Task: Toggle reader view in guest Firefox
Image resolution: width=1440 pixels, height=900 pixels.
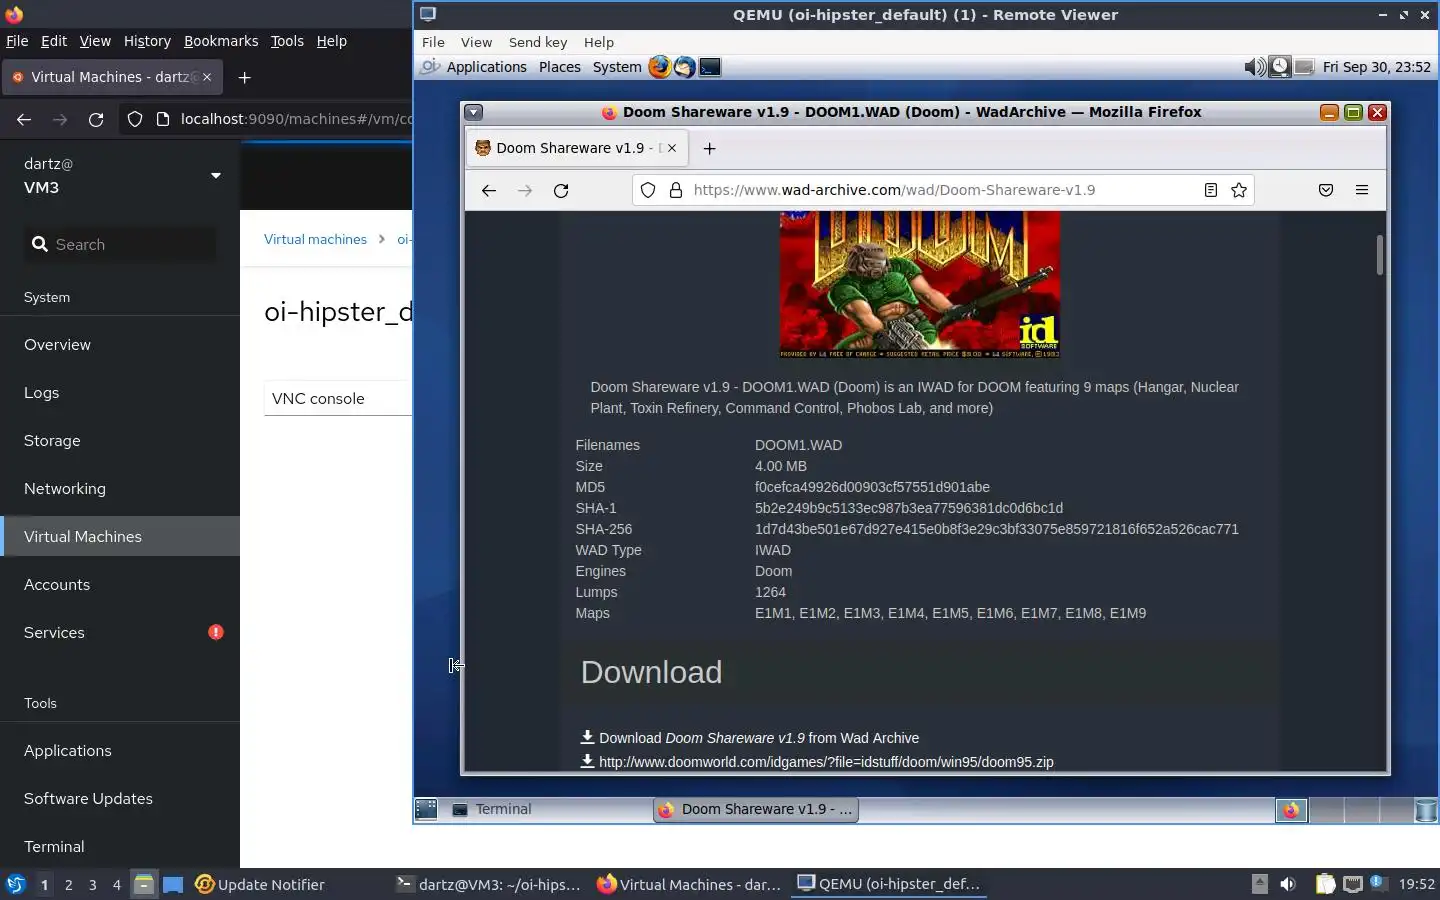Action: point(1210,190)
